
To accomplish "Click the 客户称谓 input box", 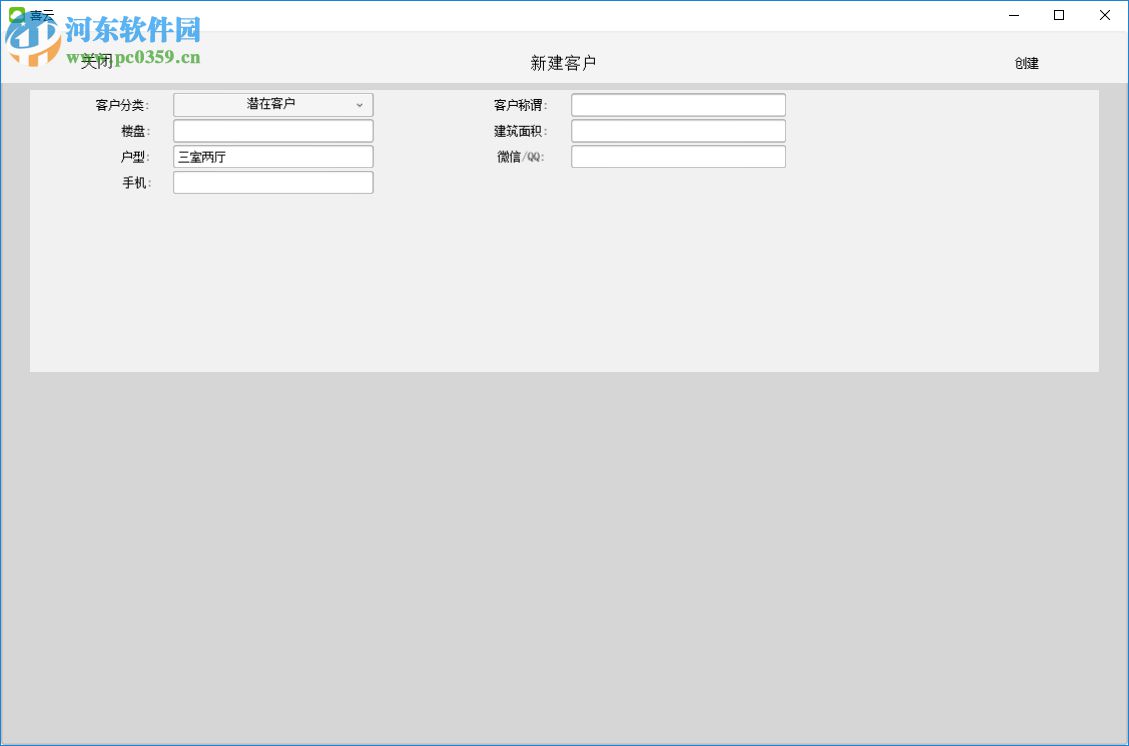I will (x=678, y=104).
